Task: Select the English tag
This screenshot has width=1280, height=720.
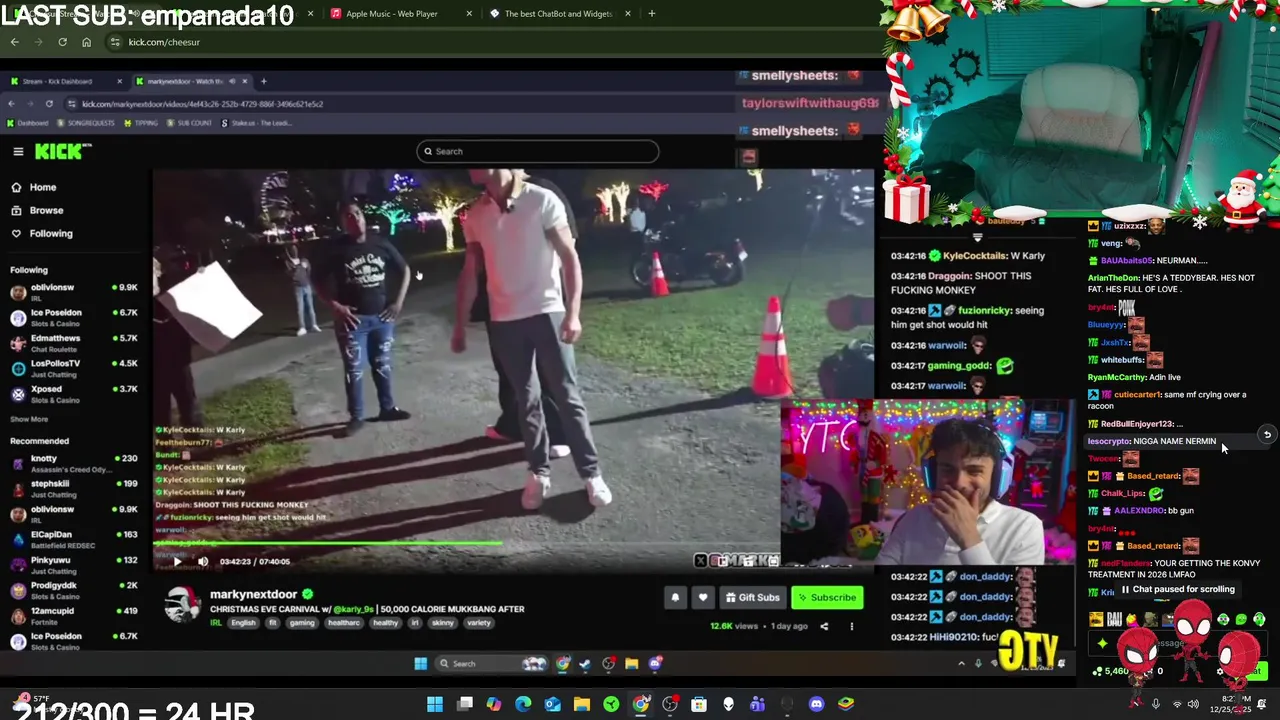Action: pos(243,623)
